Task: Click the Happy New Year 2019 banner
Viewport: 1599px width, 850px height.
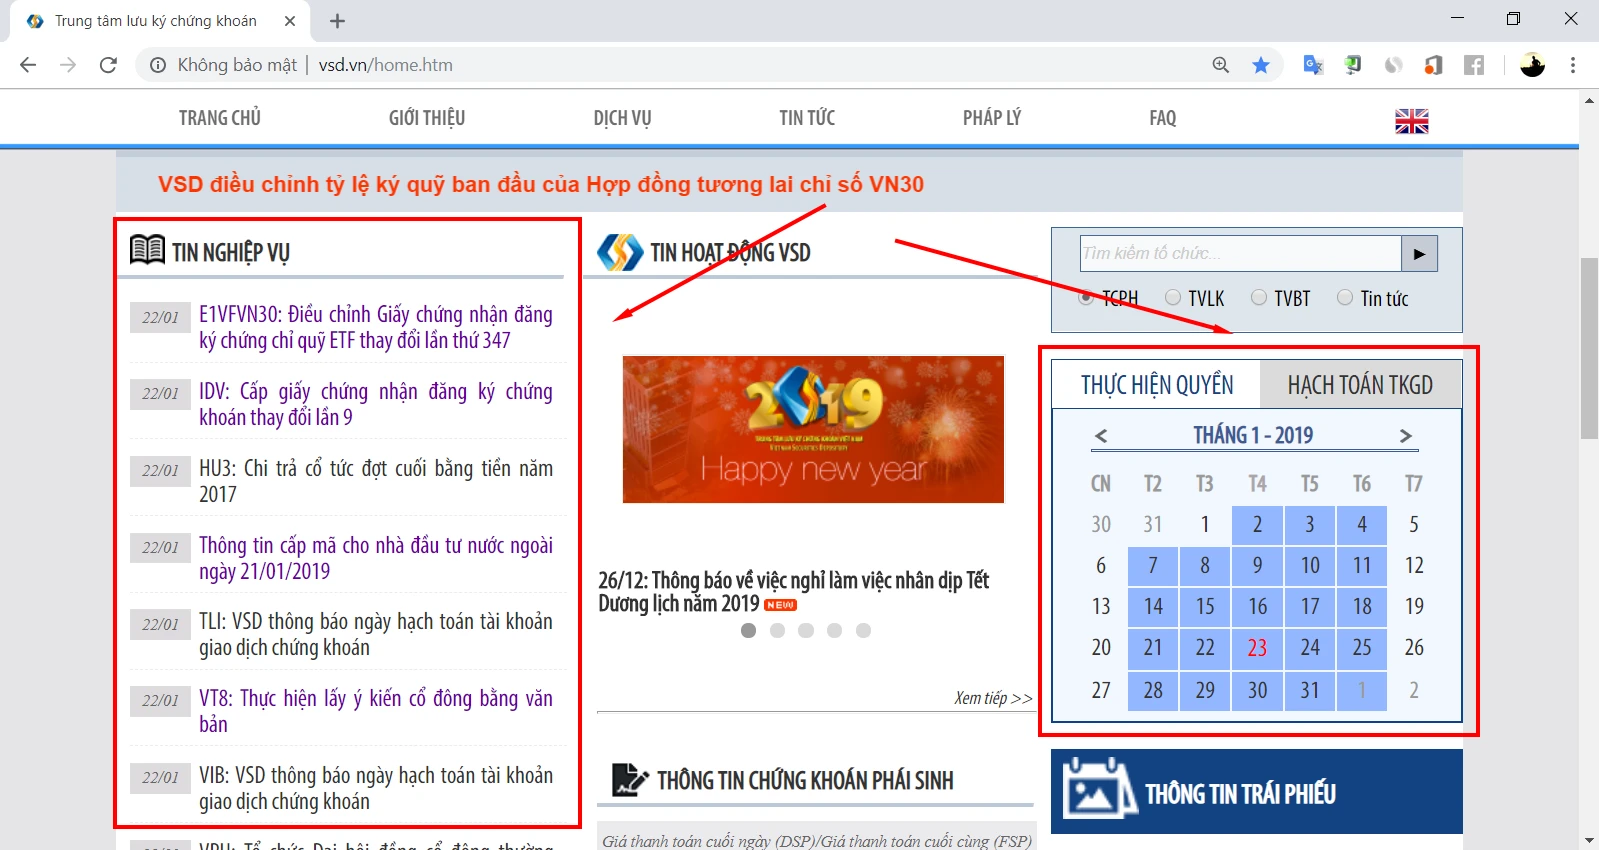Action: tap(813, 430)
